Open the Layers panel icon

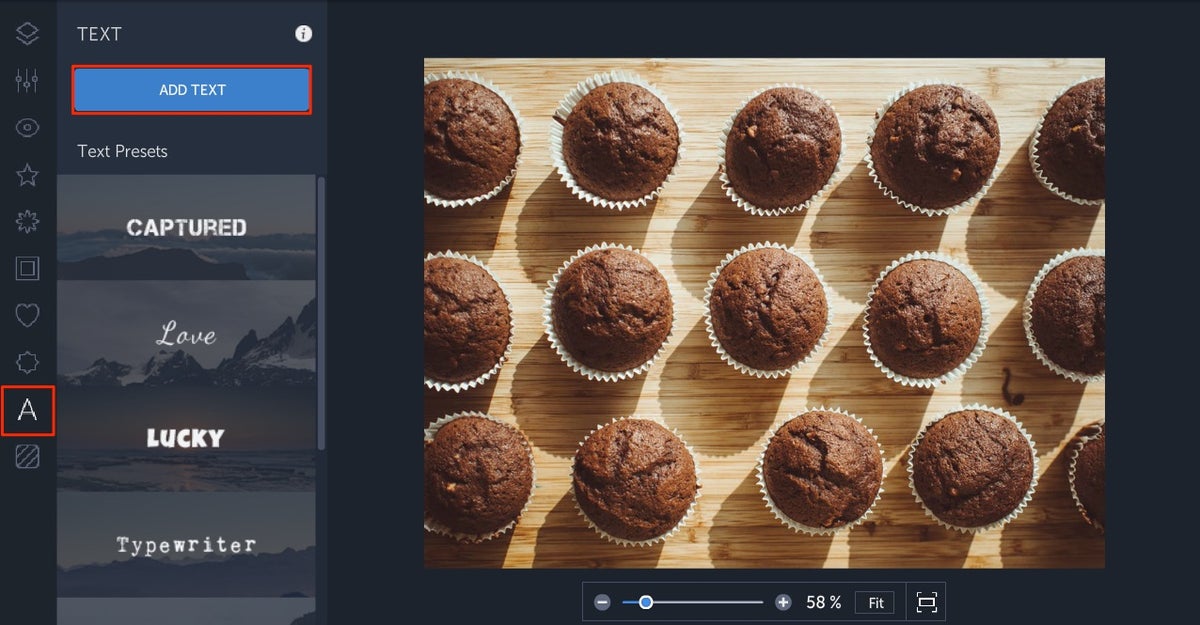pyautogui.click(x=27, y=33)
